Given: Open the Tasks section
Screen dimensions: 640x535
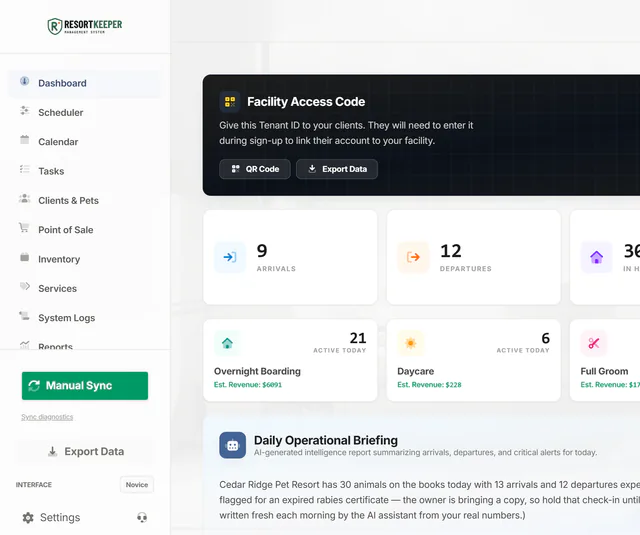Looking at the screenshot, I should 85,171.
